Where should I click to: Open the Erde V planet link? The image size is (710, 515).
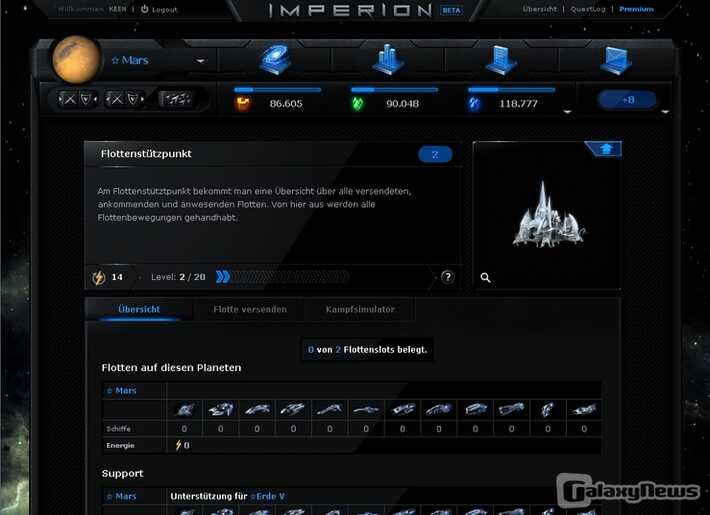coord(268,496)
